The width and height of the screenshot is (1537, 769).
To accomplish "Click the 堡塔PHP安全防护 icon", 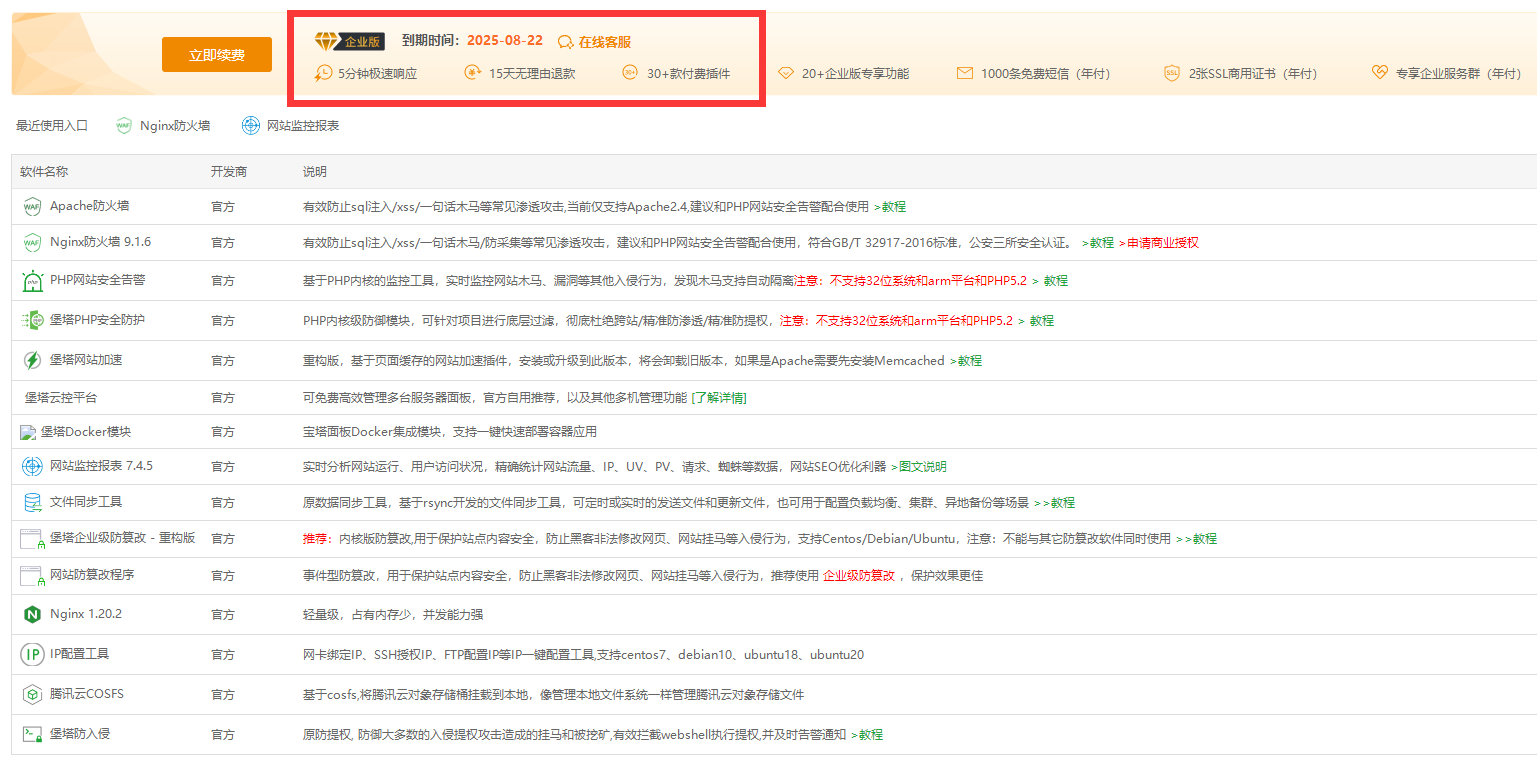I will click(32, 320).
